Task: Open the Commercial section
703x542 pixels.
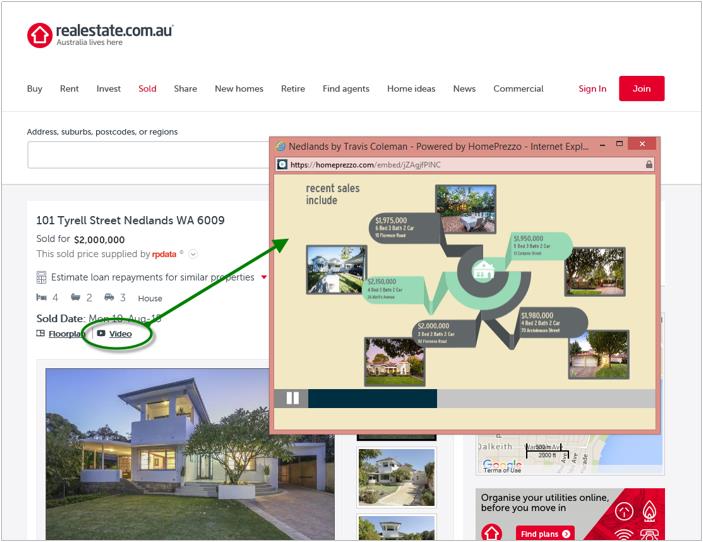Action: pos(518,89)
